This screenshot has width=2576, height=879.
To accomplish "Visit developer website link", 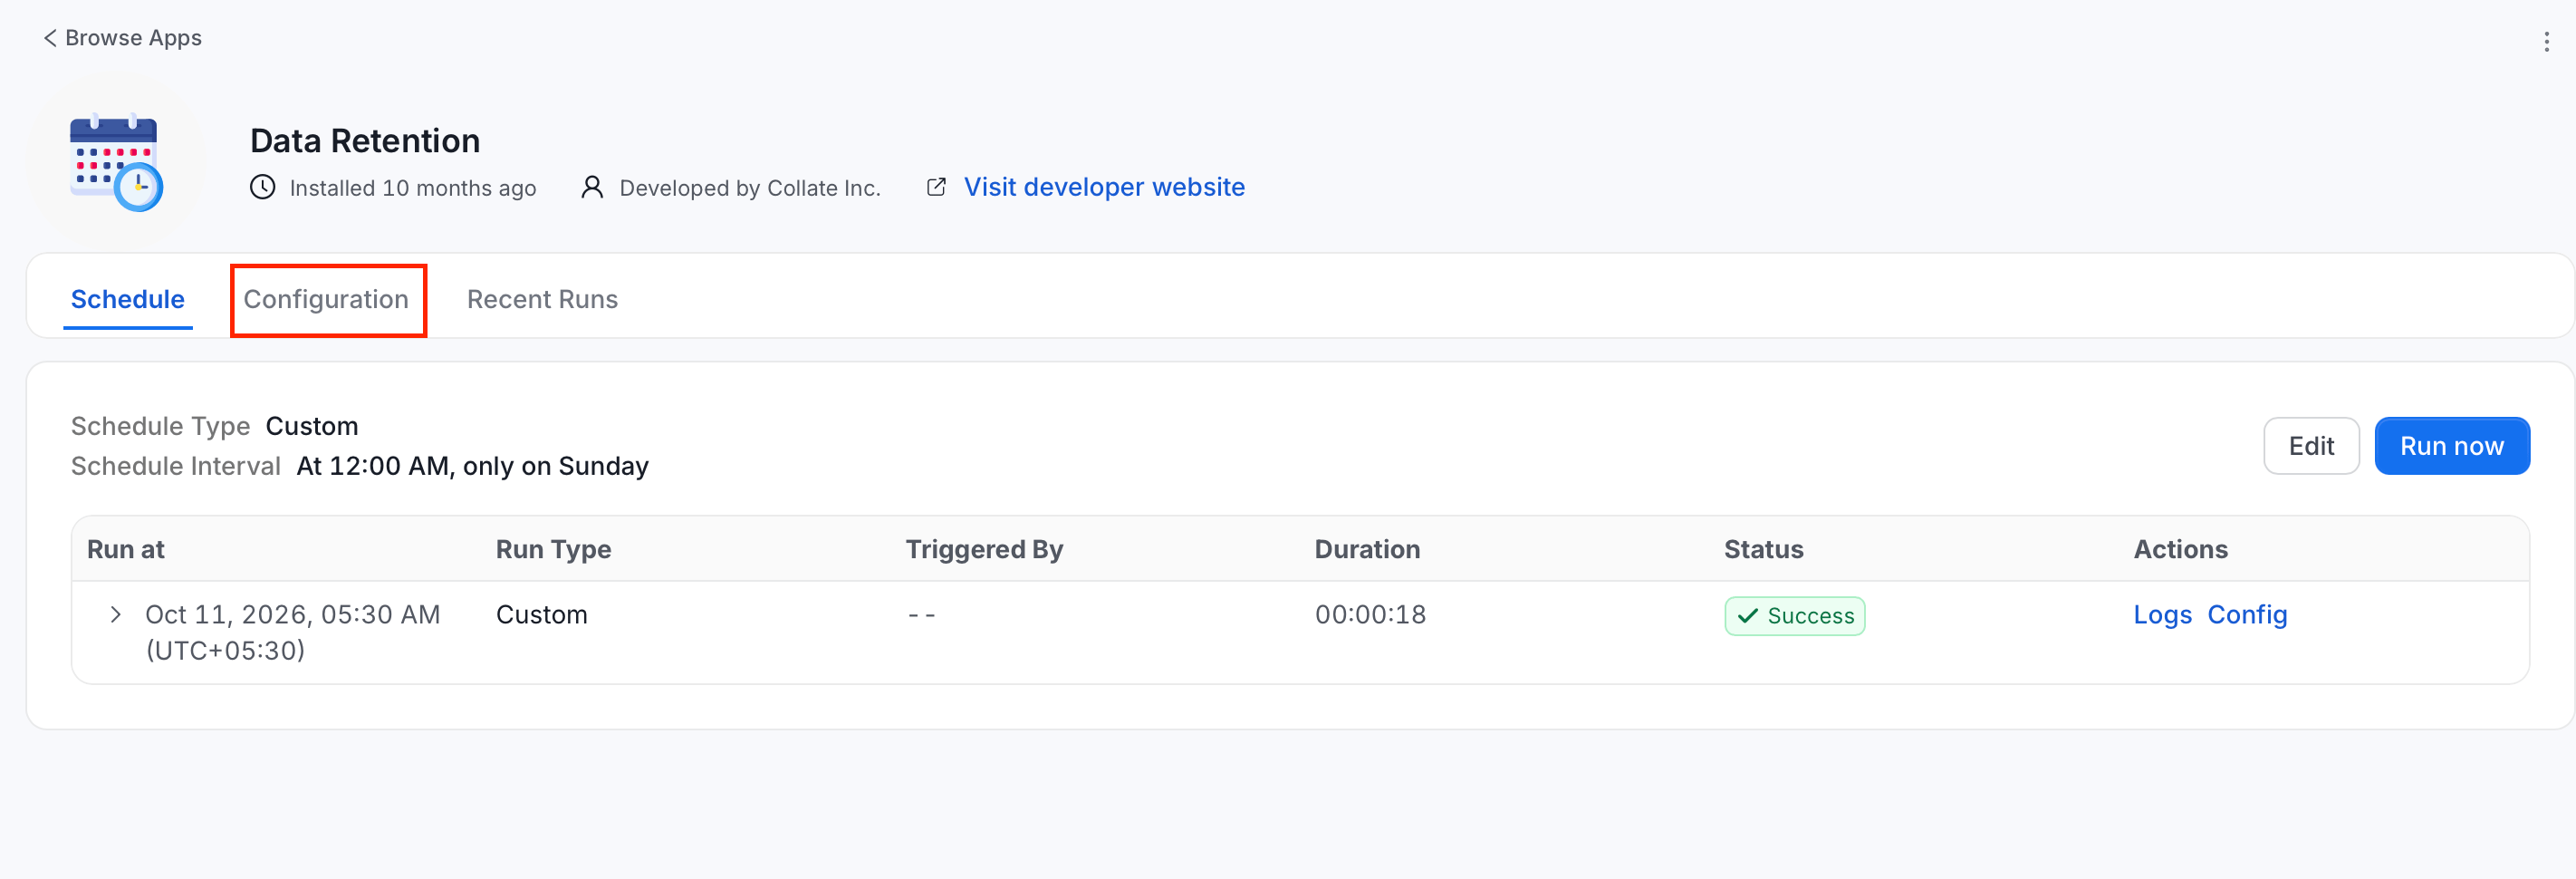I will pyautogui.click(x=1104, y=187).
